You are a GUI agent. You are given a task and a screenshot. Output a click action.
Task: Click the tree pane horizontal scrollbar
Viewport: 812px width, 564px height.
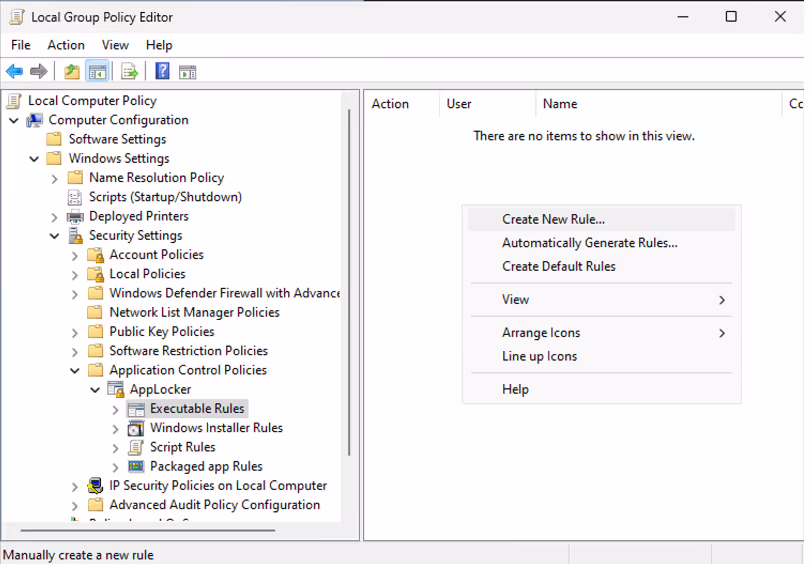pos(148,530)
